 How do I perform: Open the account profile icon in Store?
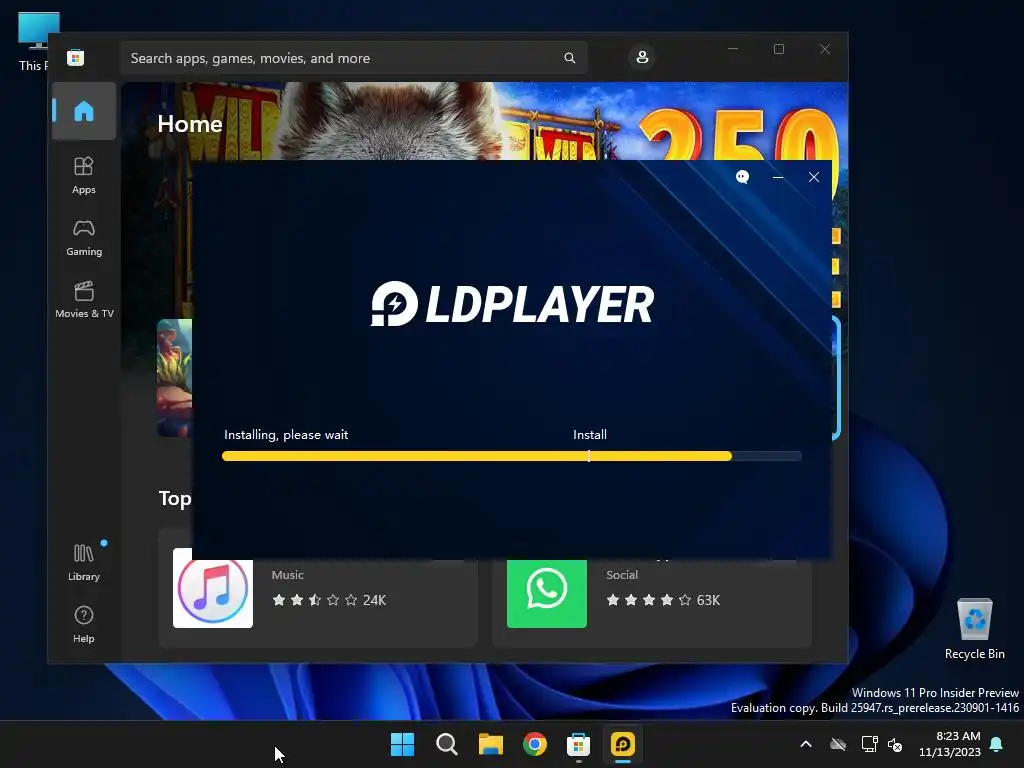(x=642, y=57)
